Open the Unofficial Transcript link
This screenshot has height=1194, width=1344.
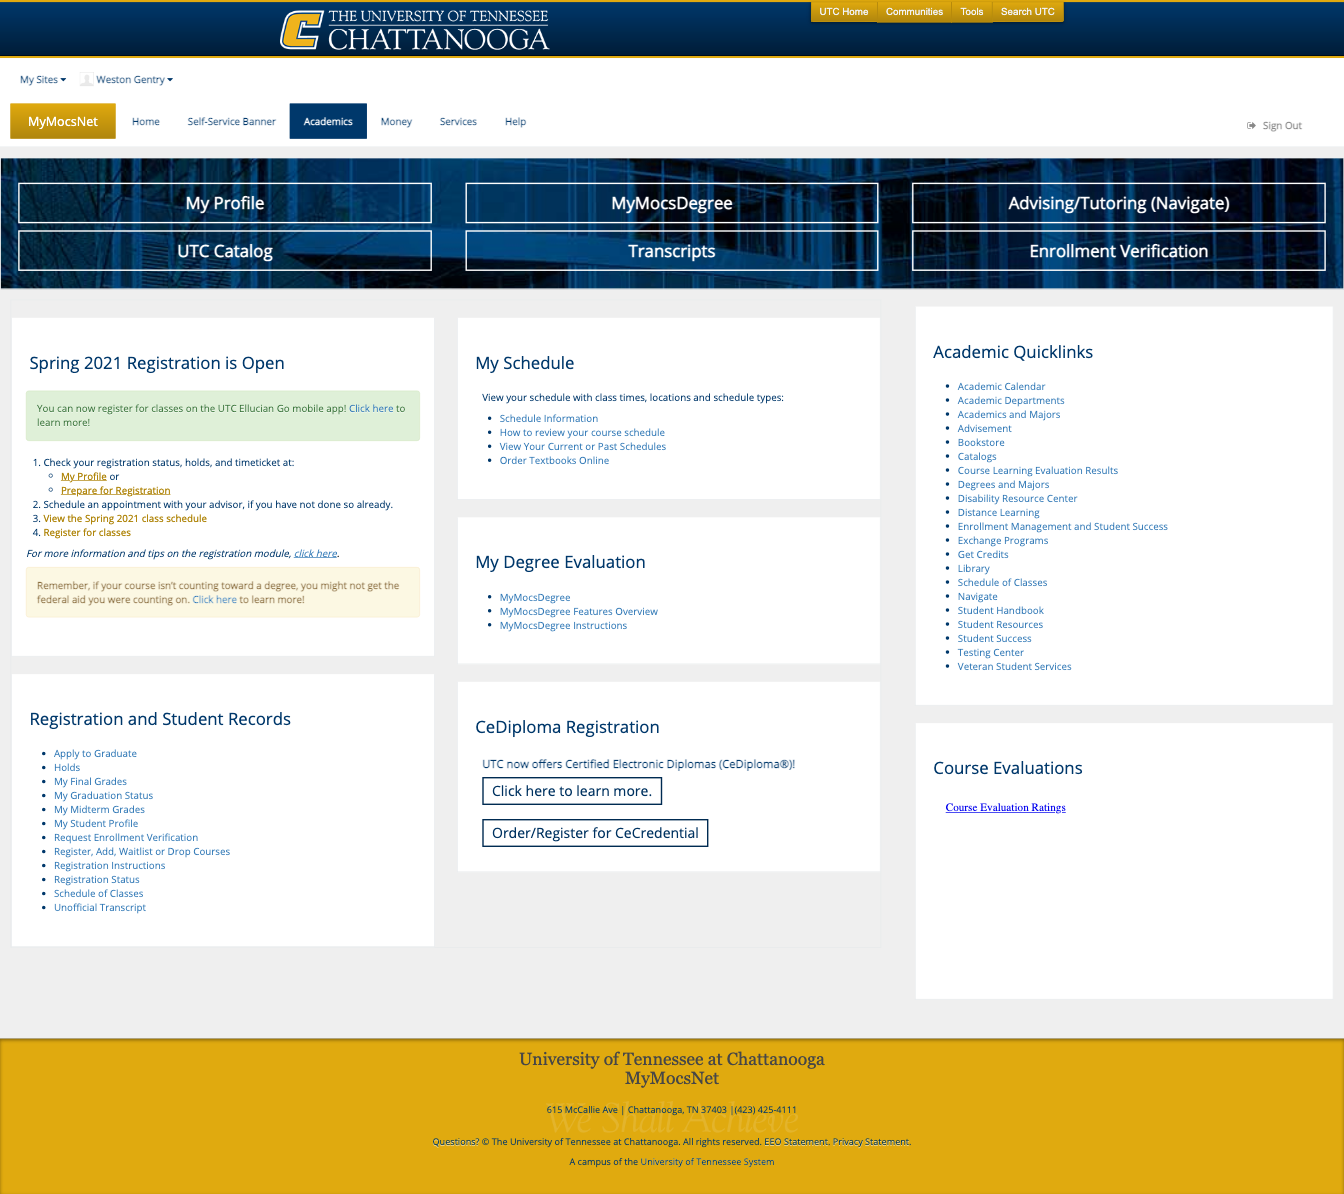tap(100, 908)
